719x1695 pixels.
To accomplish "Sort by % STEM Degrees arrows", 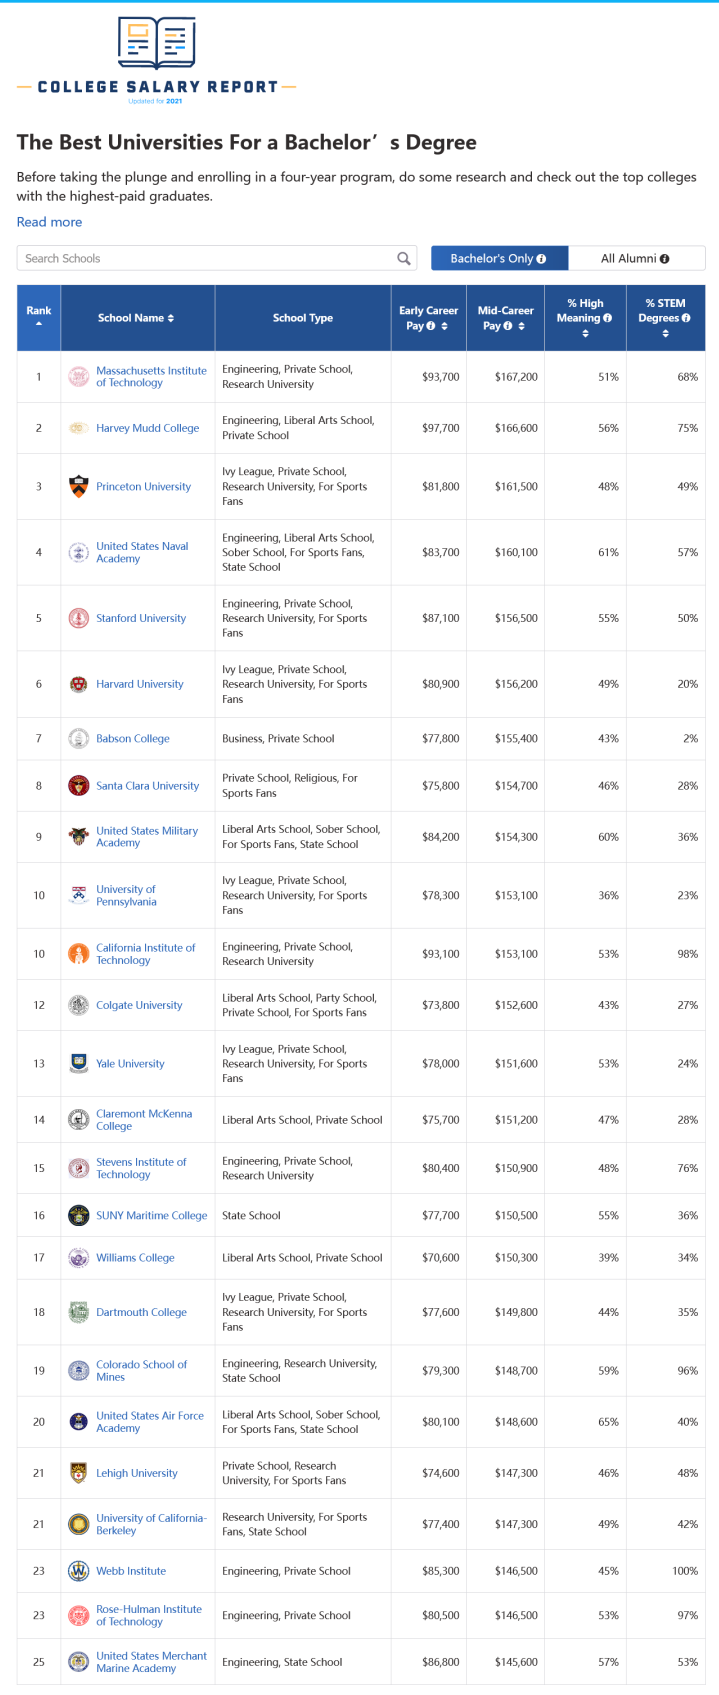I will [665, 334].
